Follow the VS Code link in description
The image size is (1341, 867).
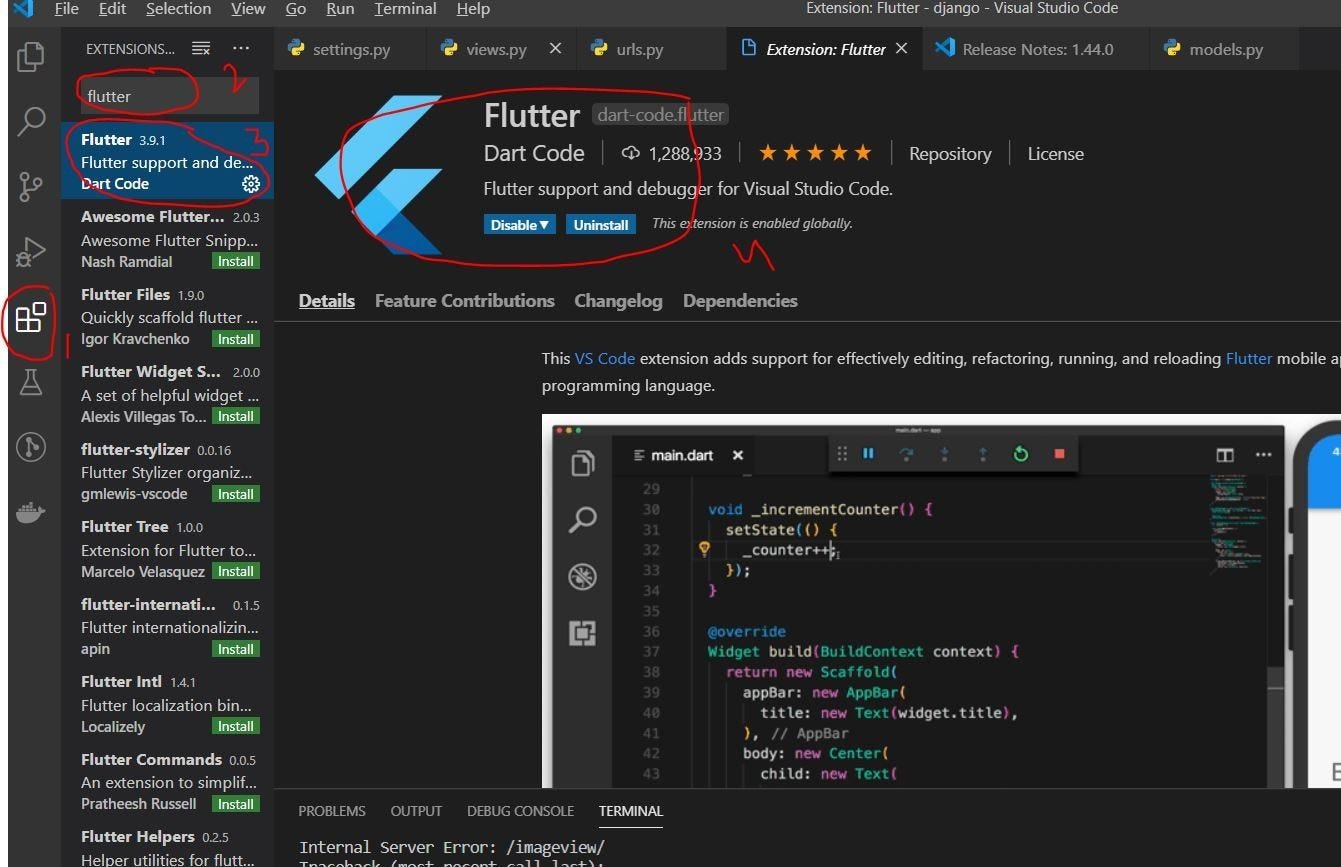[x=605, y=358]
